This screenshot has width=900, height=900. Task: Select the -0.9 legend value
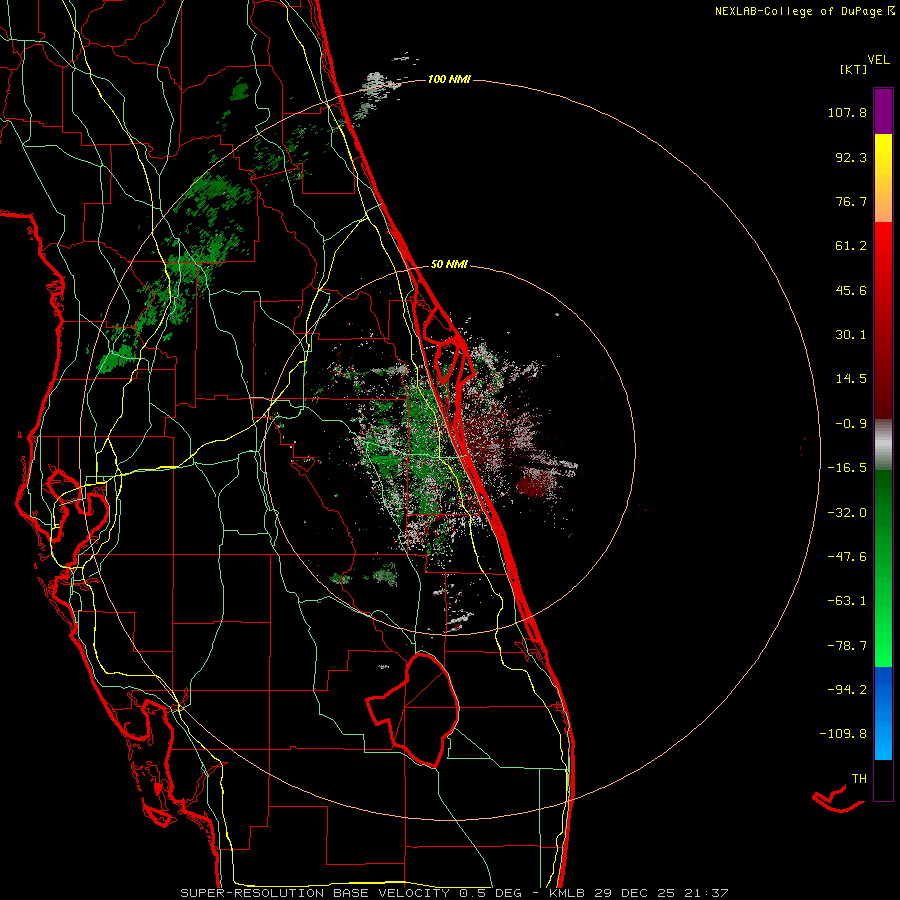(851, 424)
